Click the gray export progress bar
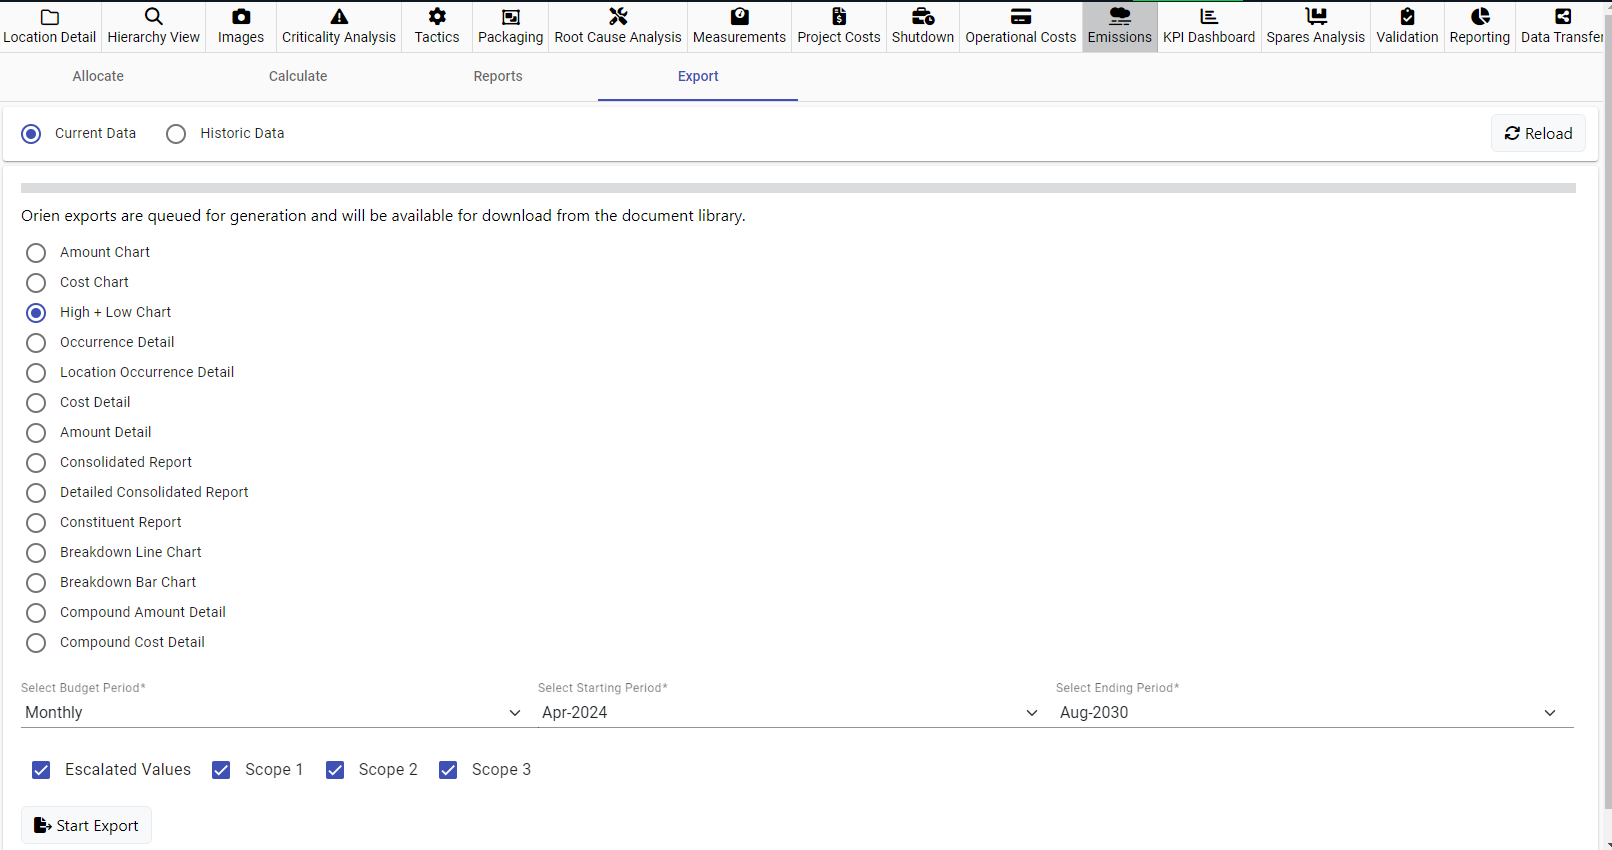 (798, 188)
